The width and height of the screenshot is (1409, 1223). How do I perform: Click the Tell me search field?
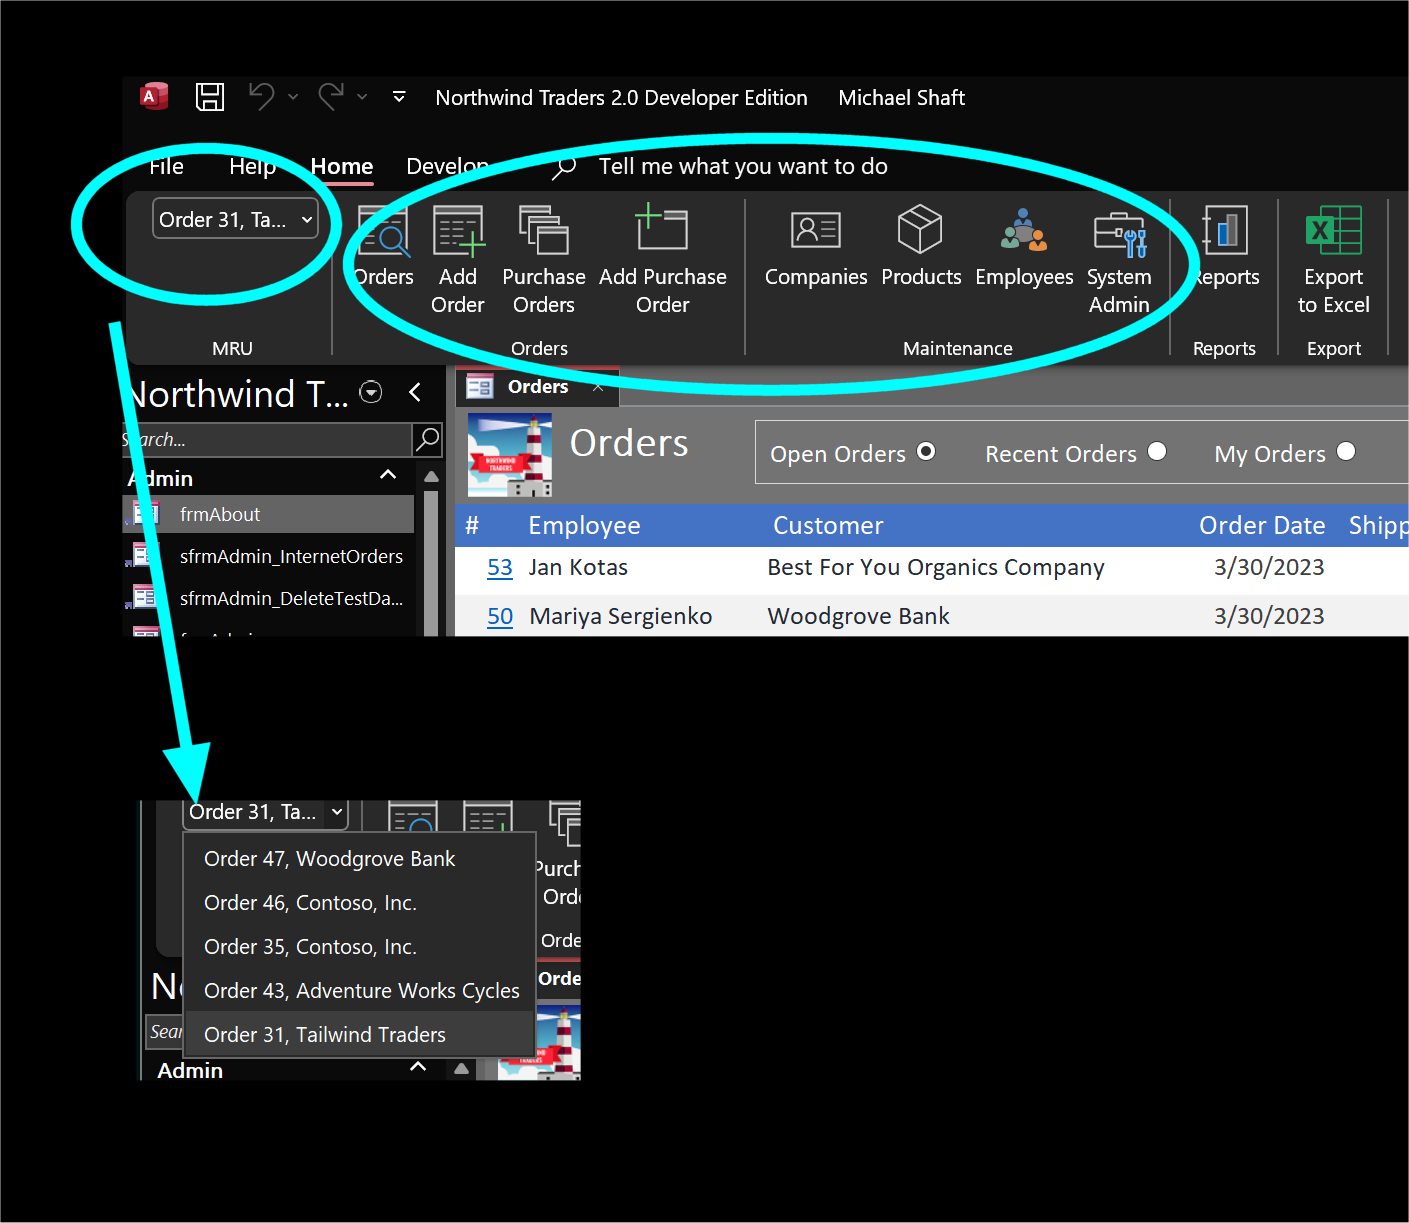coord(742,167)
